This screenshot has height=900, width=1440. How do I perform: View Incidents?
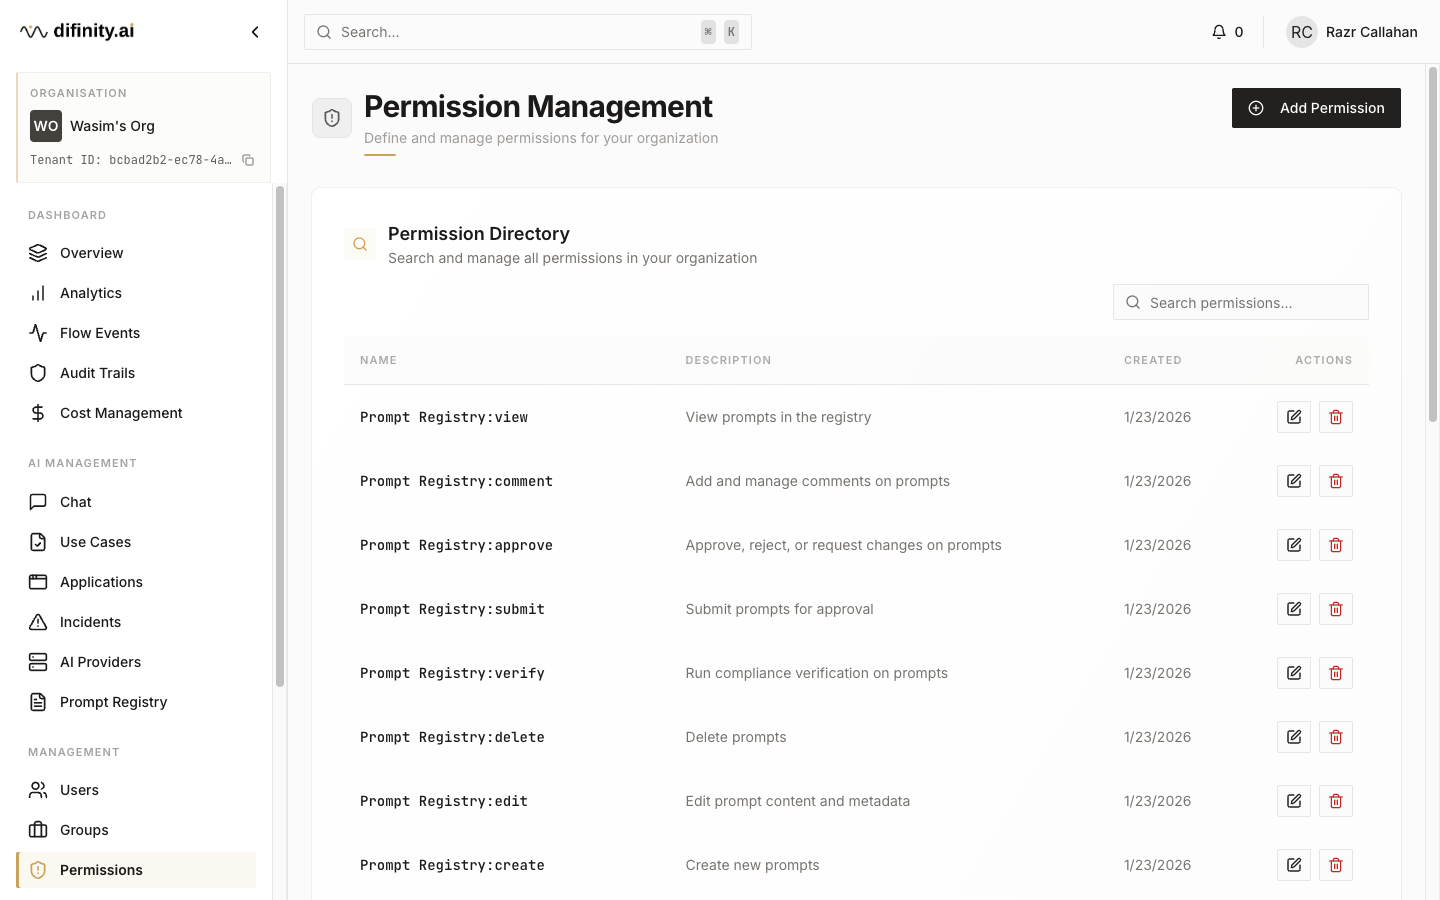(136, 622)
